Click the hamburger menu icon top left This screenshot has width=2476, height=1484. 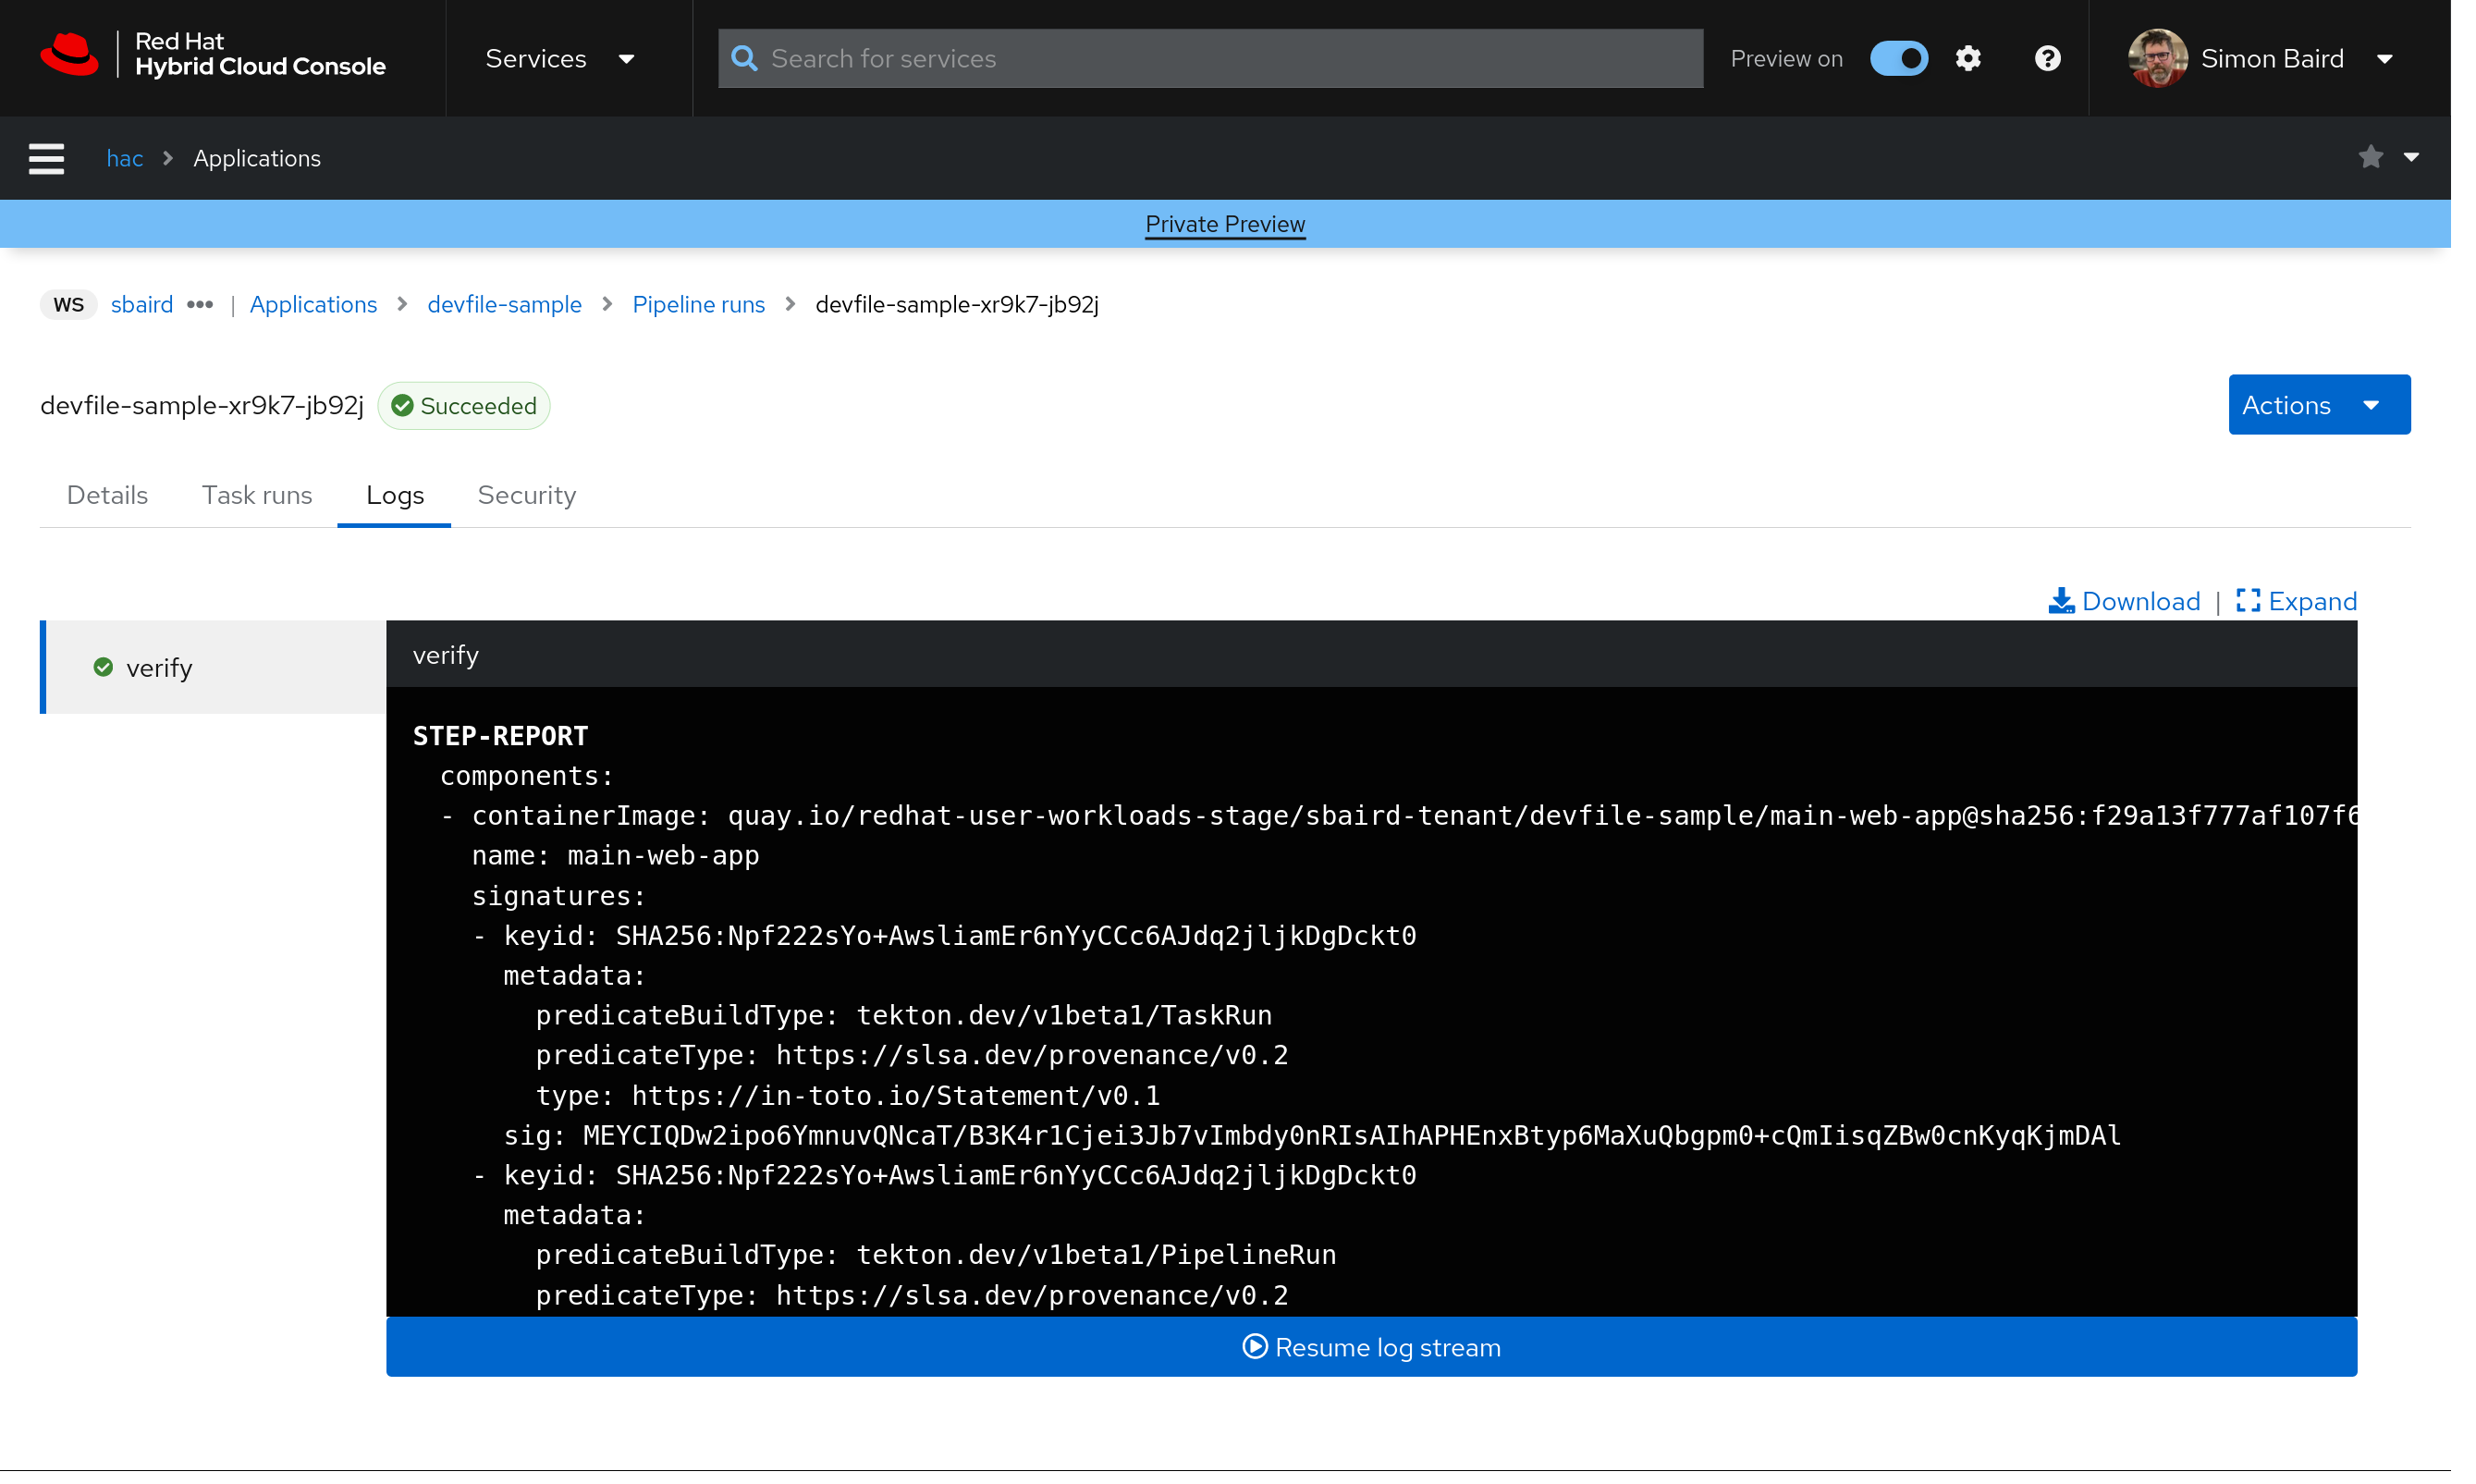46,157
